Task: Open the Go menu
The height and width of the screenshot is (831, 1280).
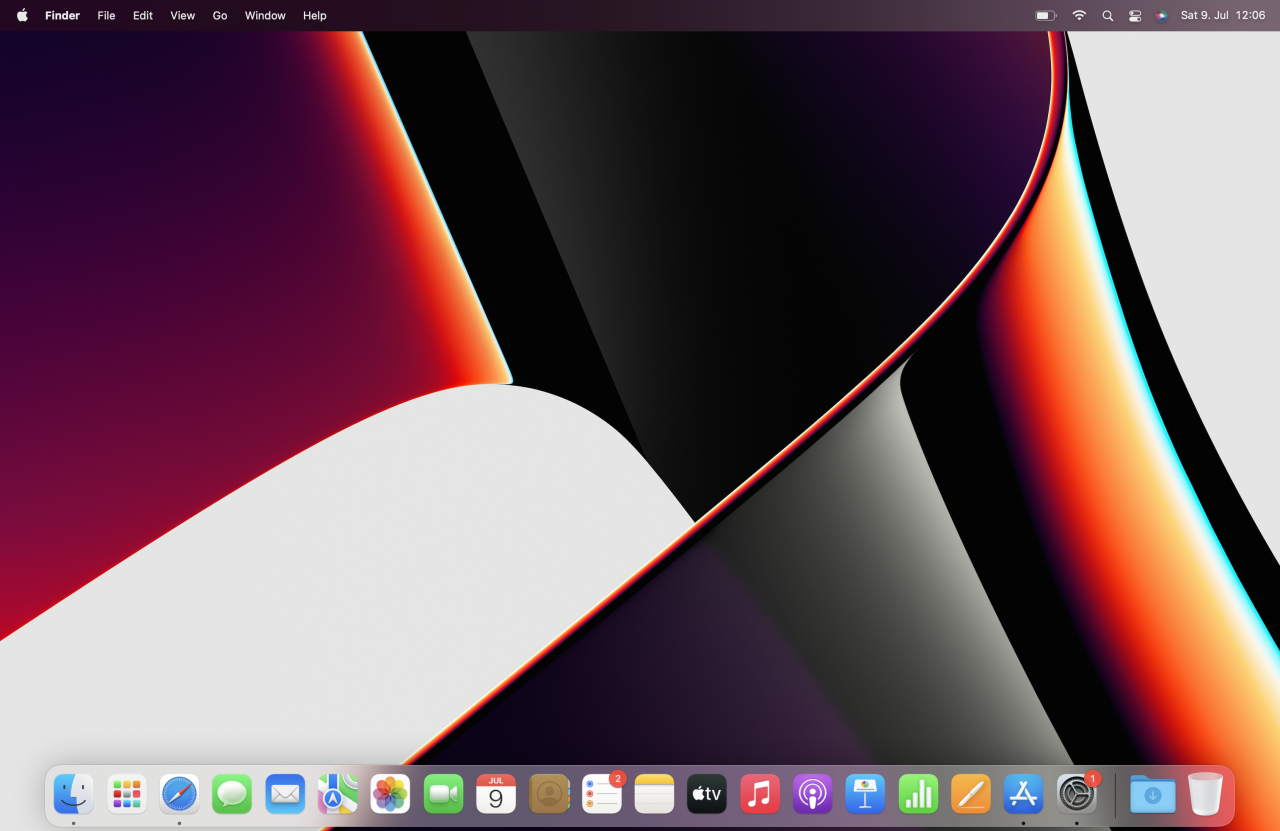Action: (x=220, y=16)
